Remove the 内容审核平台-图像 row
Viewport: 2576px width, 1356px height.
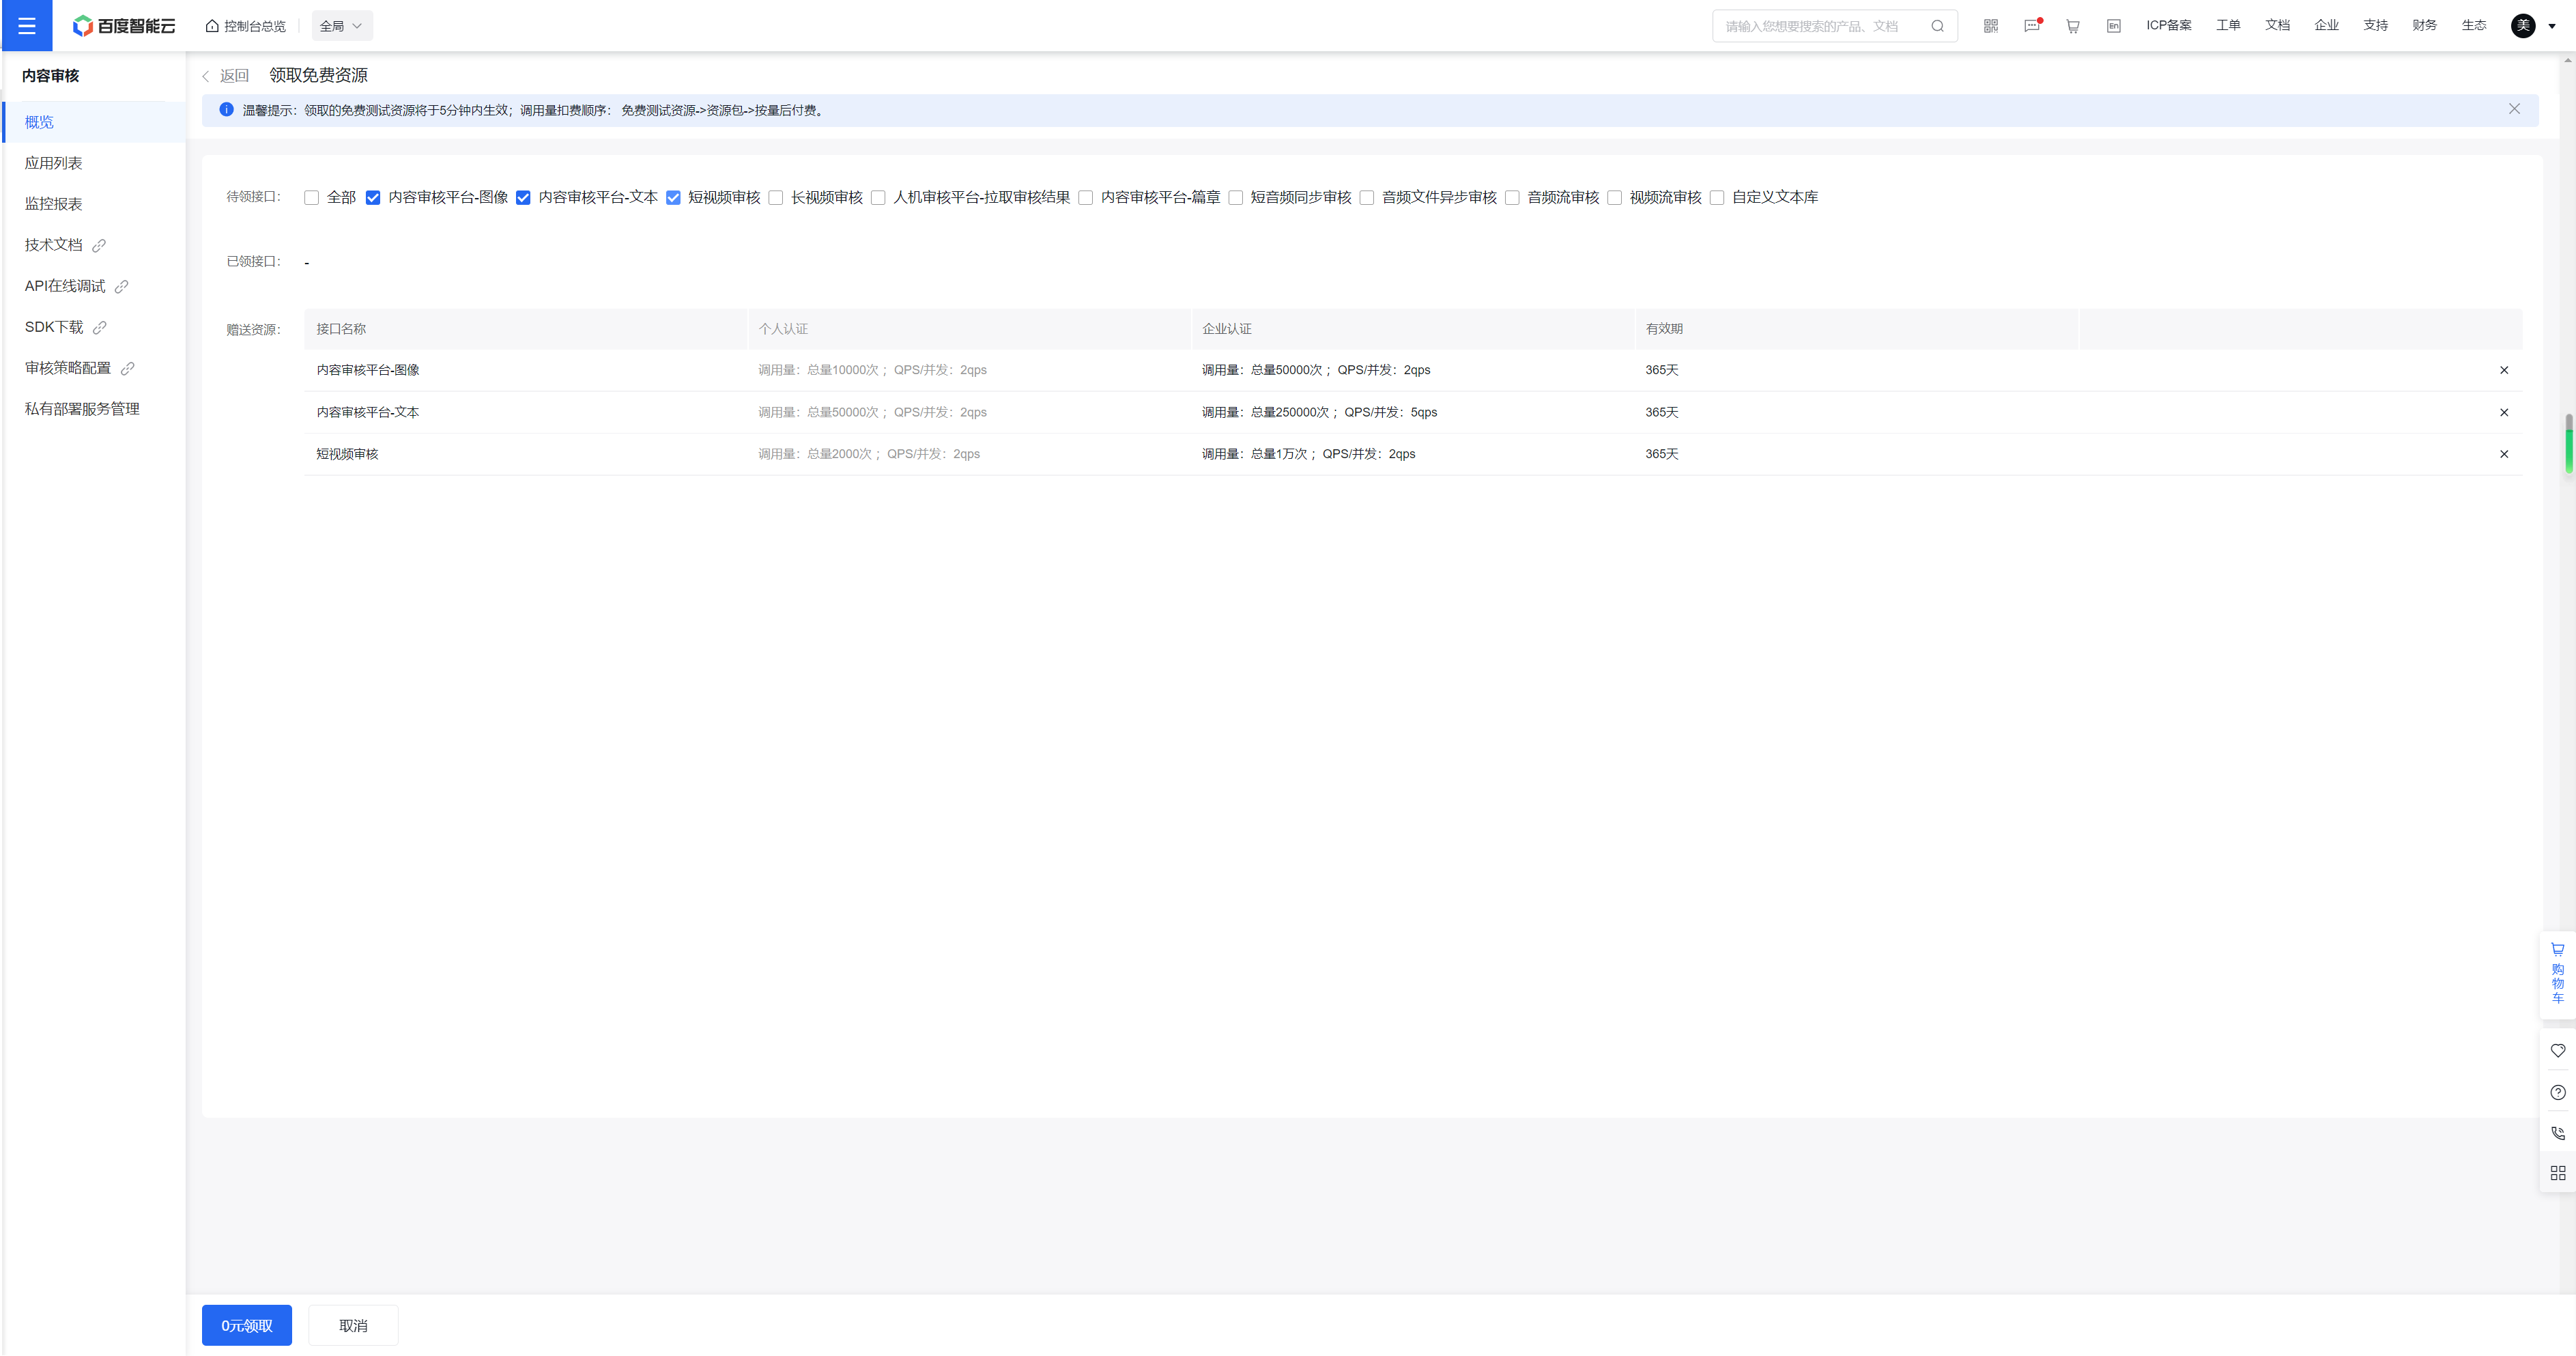2504,370
